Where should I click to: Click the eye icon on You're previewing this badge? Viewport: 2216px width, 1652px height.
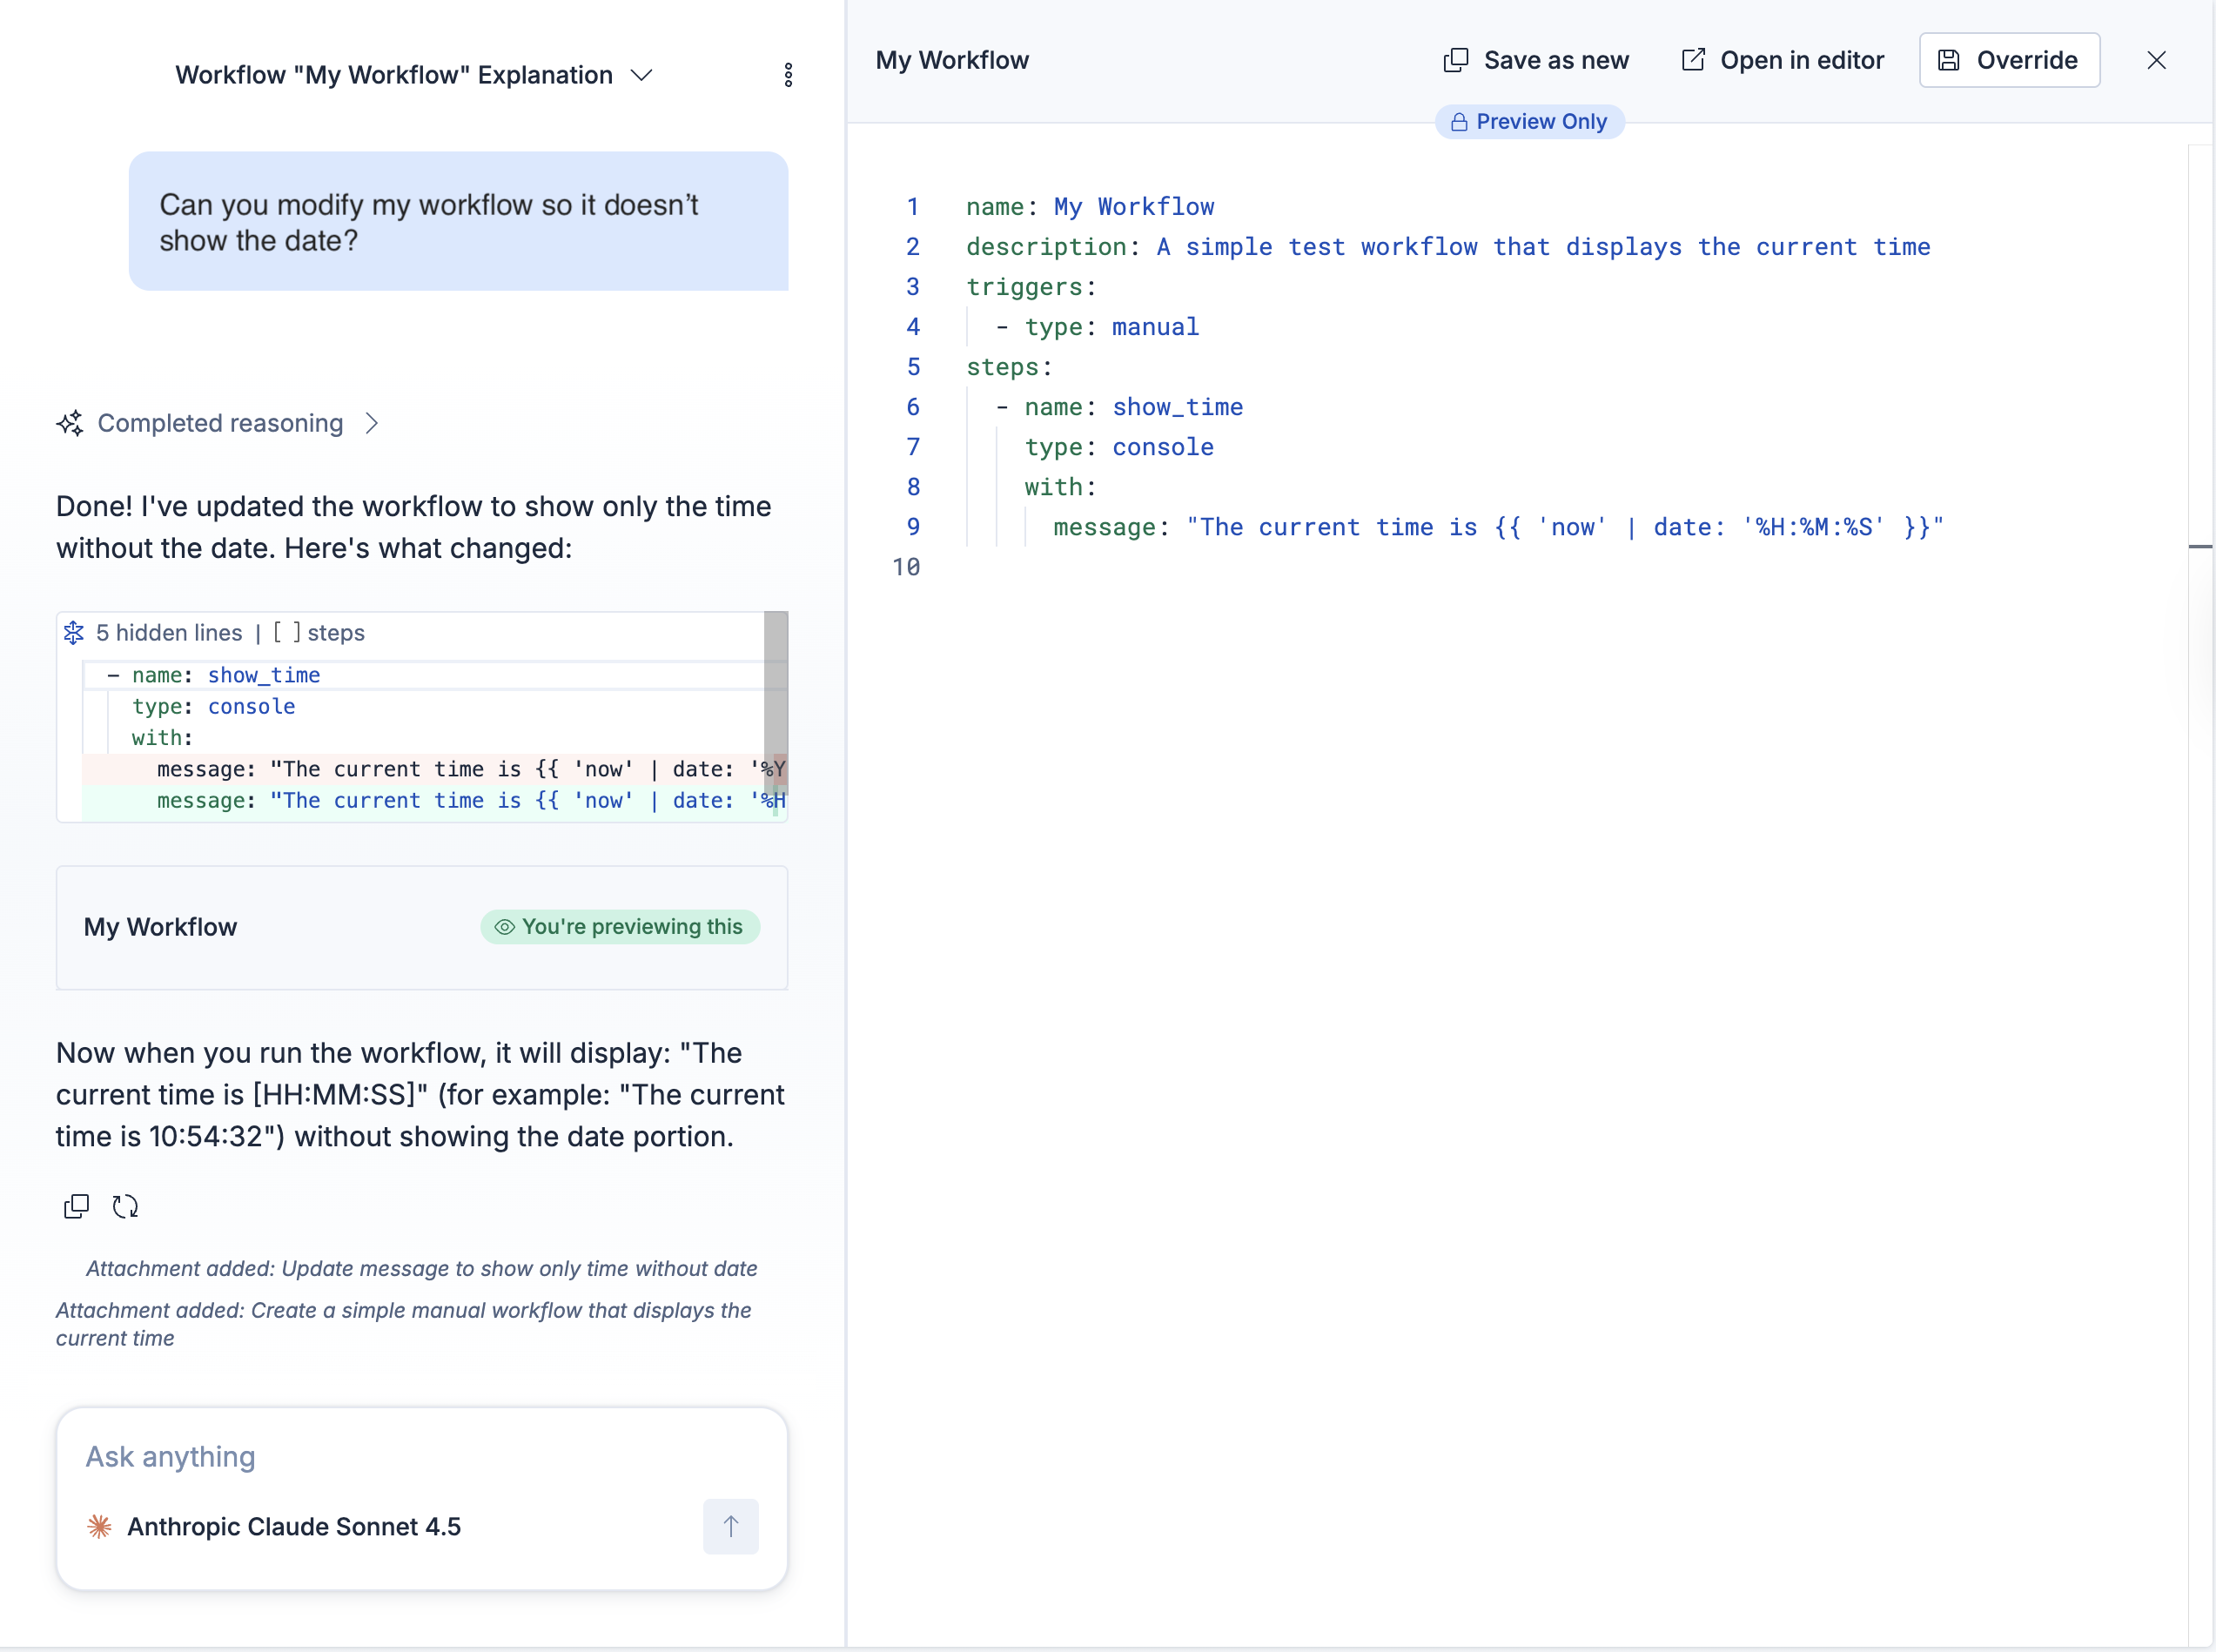pyautogui.click(x=505, y=926)
